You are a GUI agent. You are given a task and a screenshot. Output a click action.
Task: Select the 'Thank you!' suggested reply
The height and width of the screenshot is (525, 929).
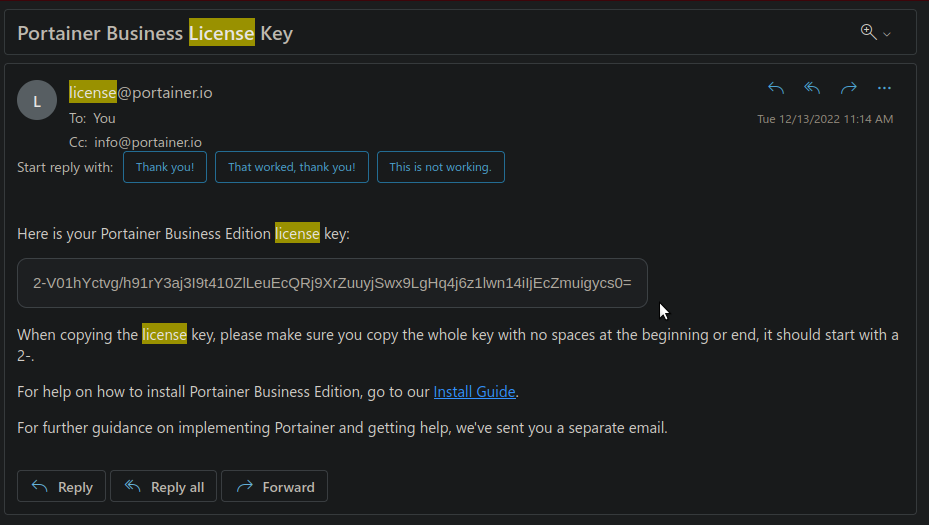[x=165, y=167]
